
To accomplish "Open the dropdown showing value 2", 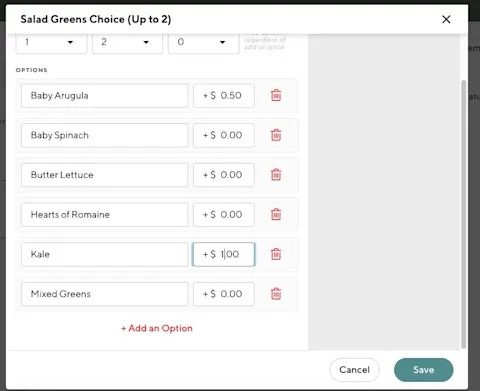I will pos(127,42).
